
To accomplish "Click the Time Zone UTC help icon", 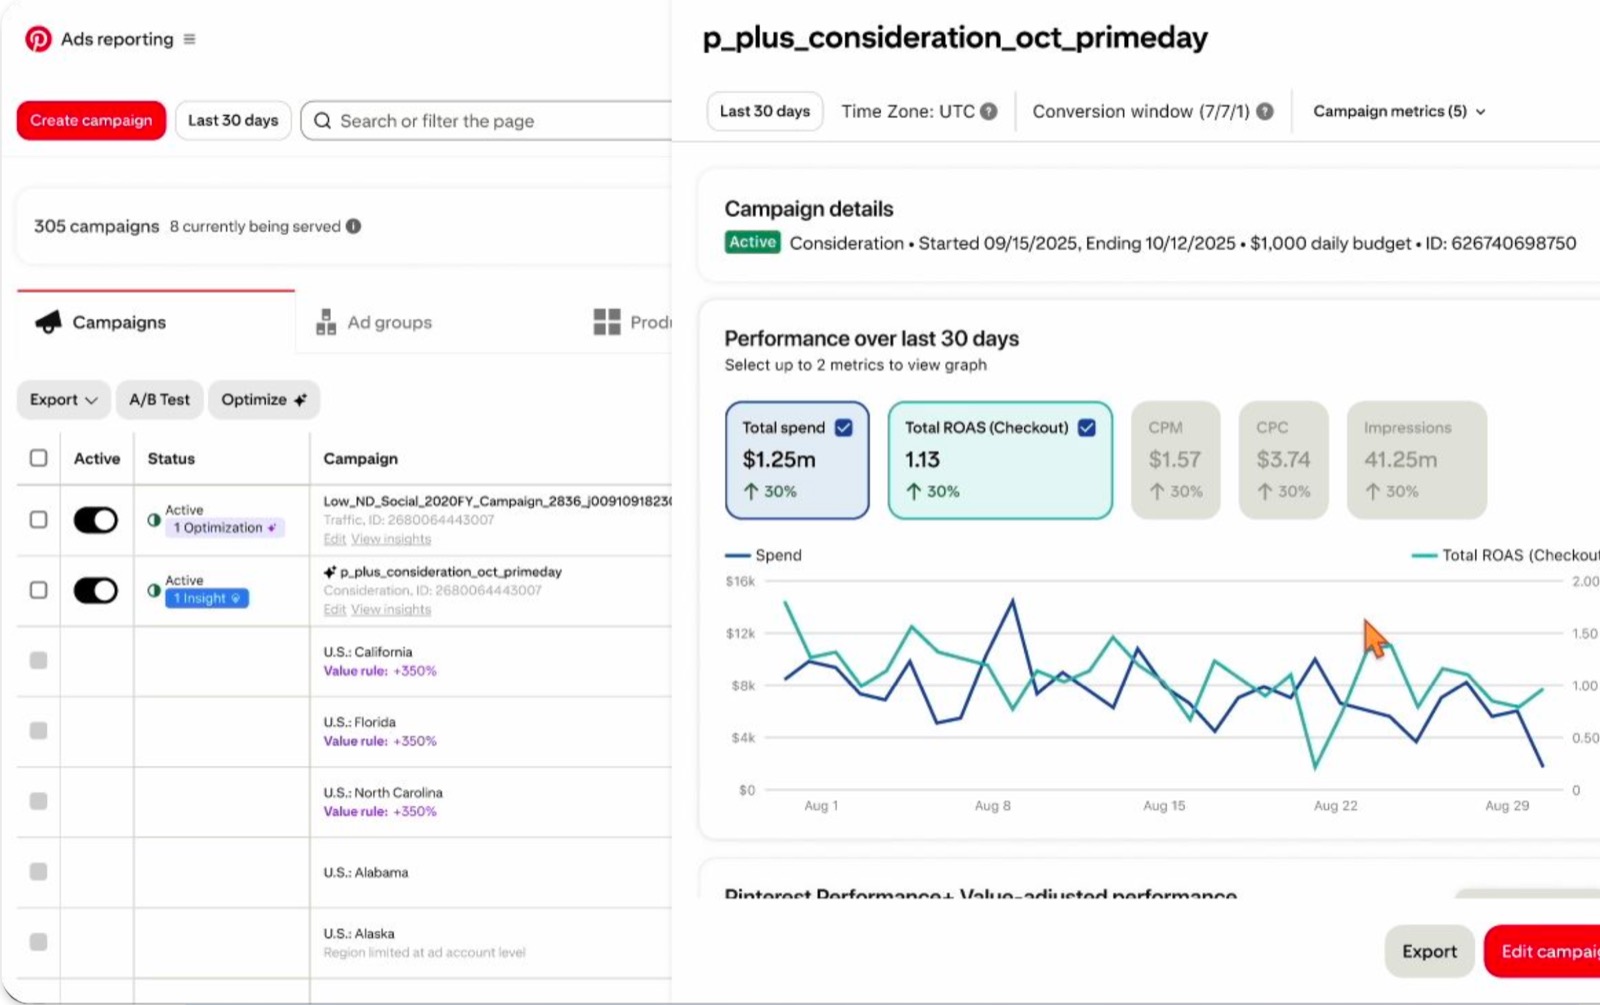I will pyautogui.click(x=988, y=111).
